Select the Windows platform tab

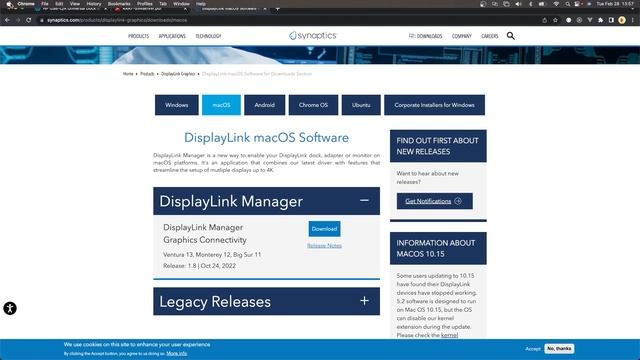[177, 105]
